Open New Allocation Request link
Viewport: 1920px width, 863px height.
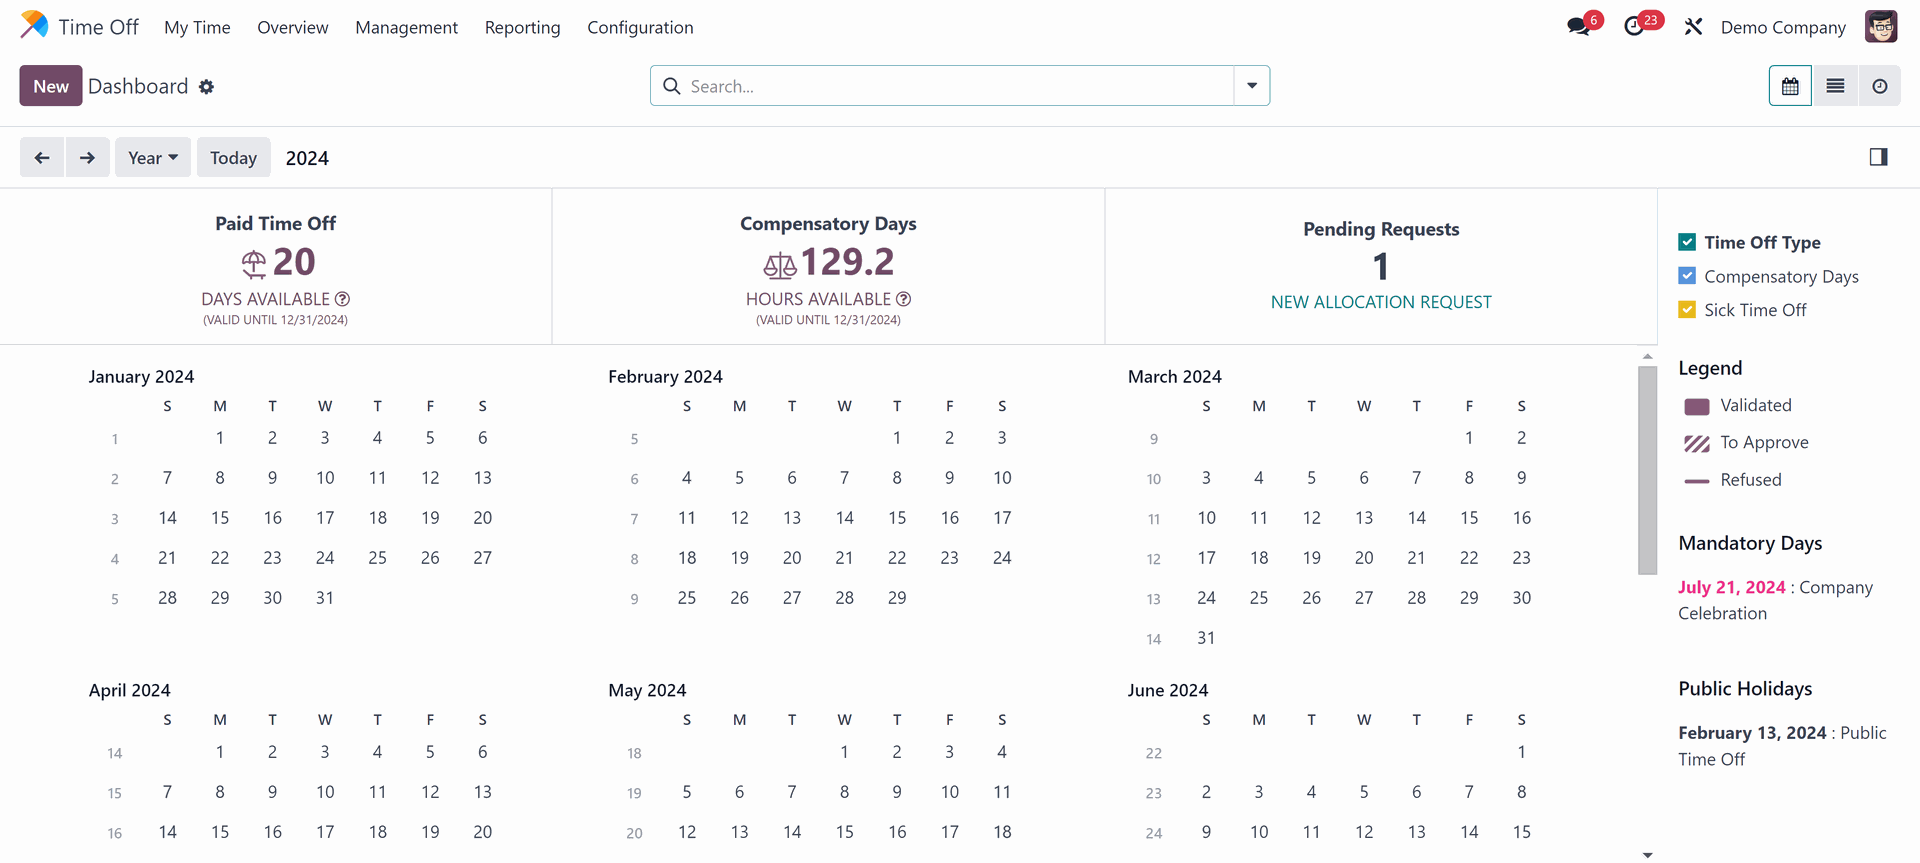[x=1381, y=302]
